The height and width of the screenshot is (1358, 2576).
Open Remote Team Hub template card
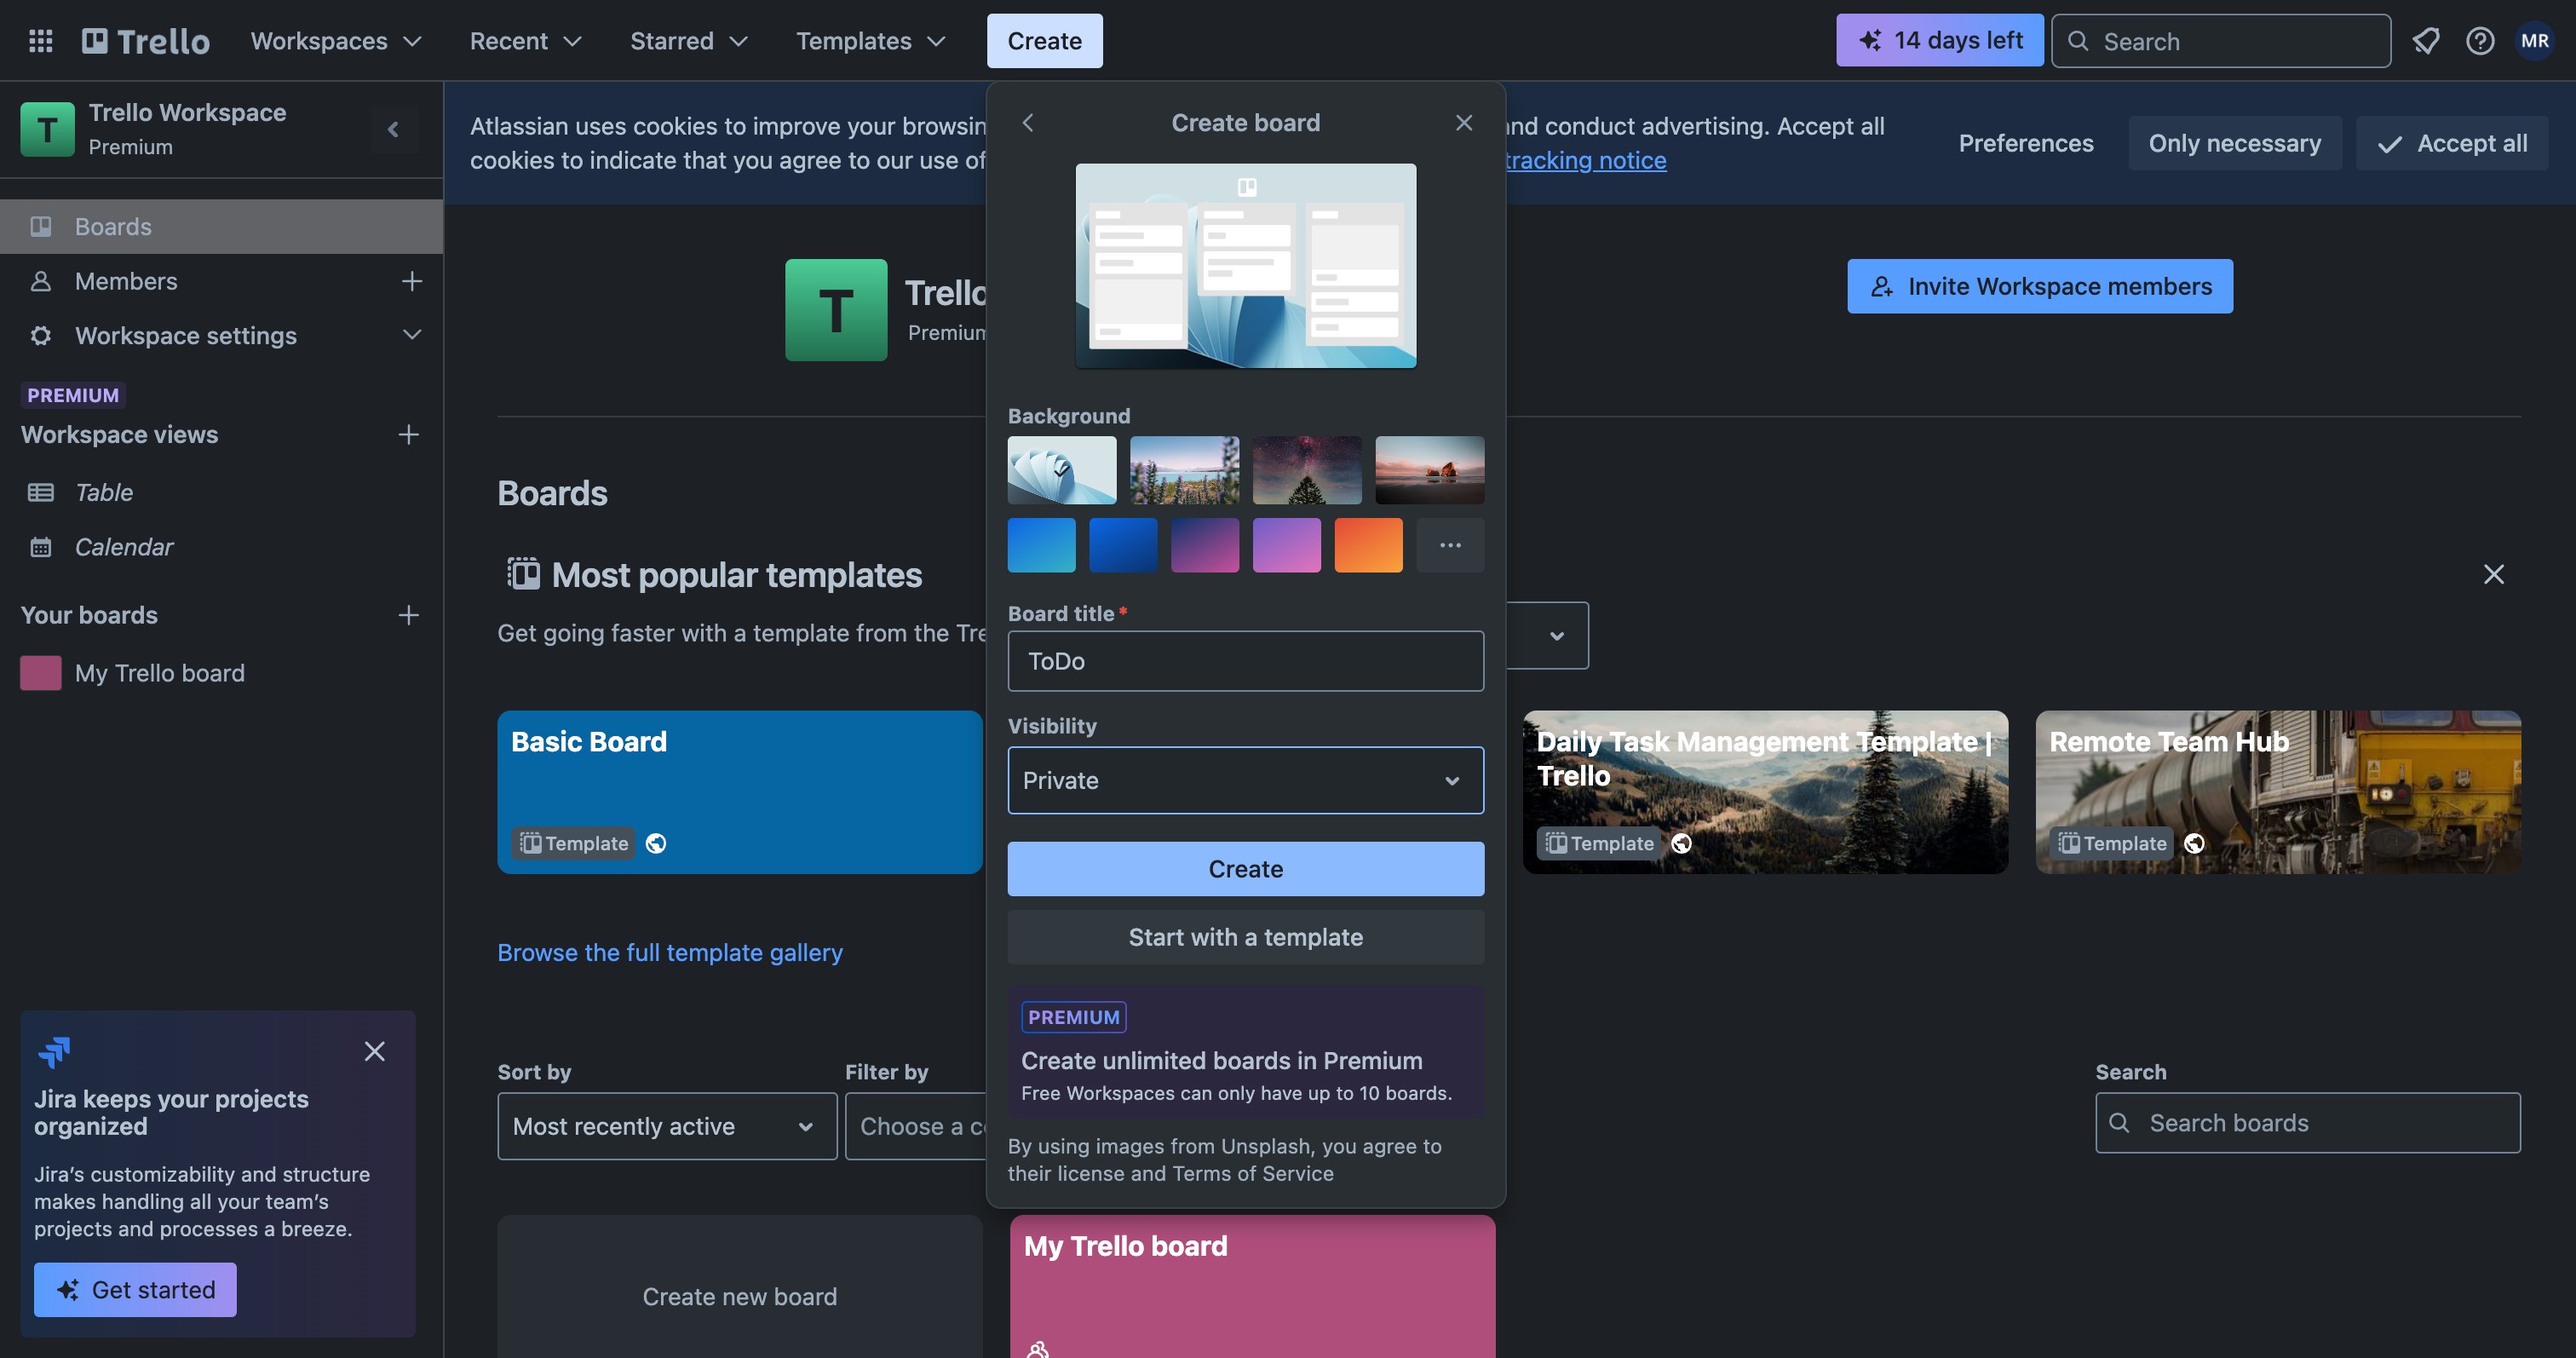(2278, 792)
